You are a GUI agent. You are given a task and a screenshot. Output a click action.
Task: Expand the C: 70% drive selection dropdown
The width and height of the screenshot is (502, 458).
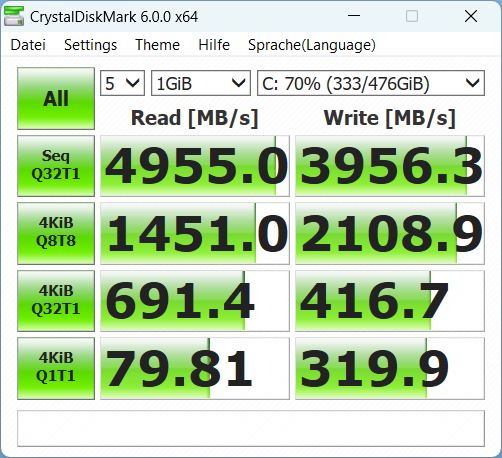point(371,83)
